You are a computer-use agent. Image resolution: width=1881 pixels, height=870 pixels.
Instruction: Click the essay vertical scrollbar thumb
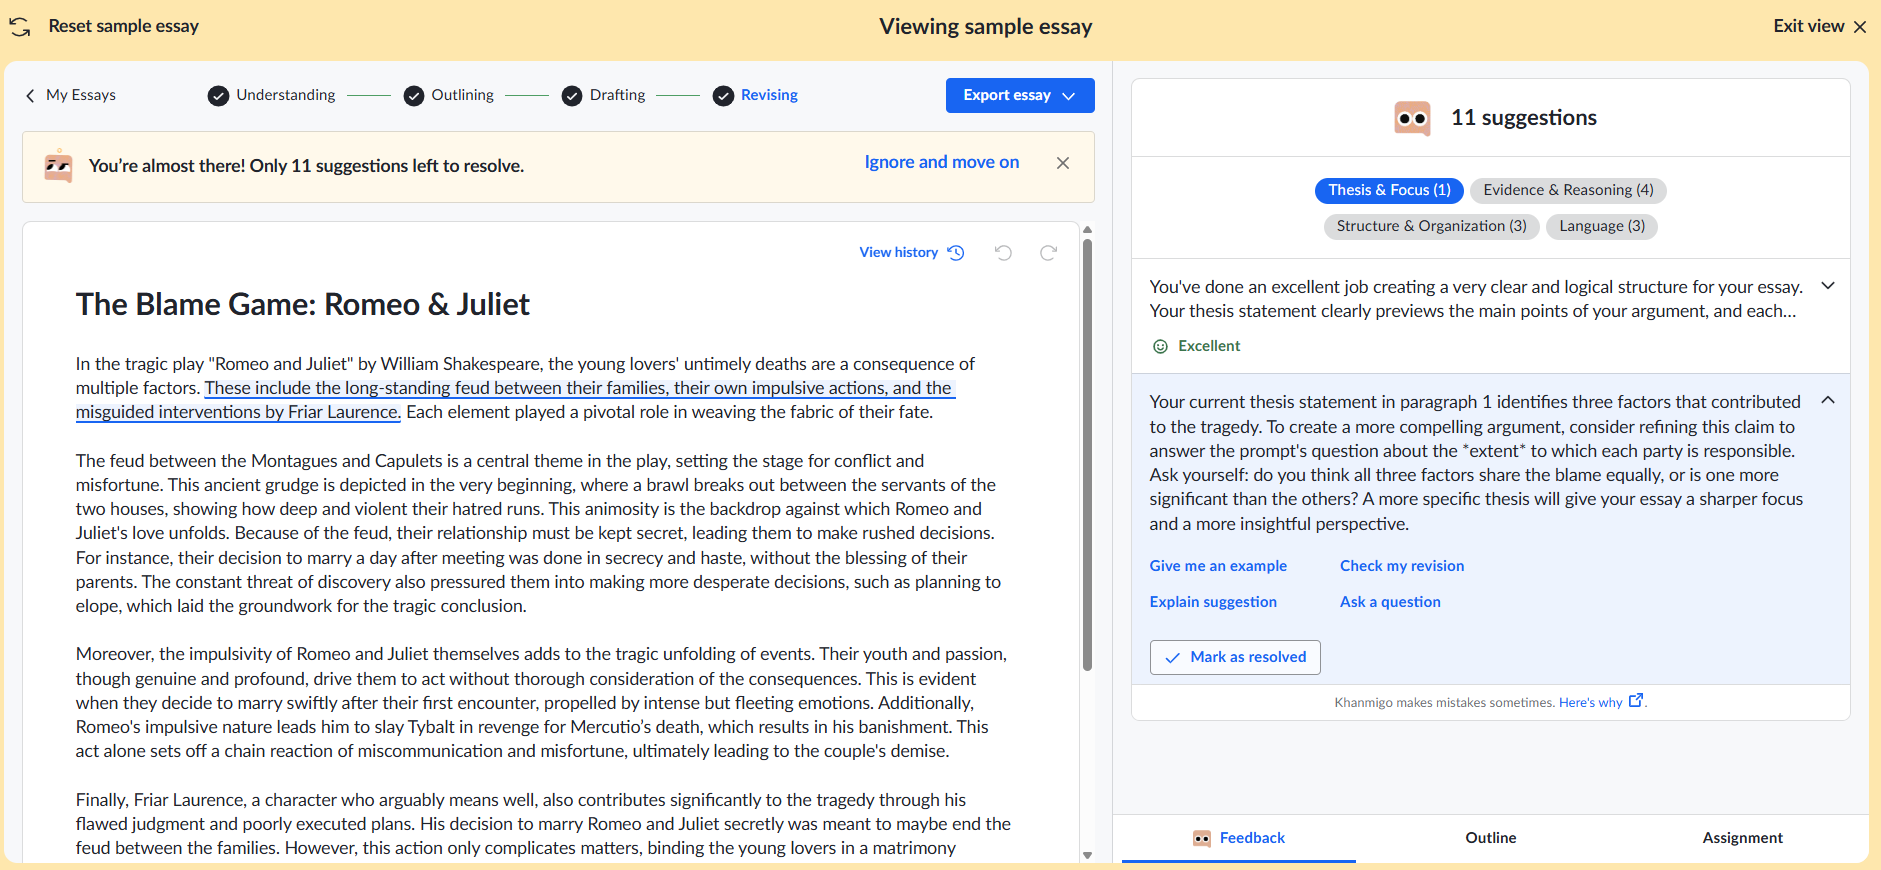coord(1087,455)
